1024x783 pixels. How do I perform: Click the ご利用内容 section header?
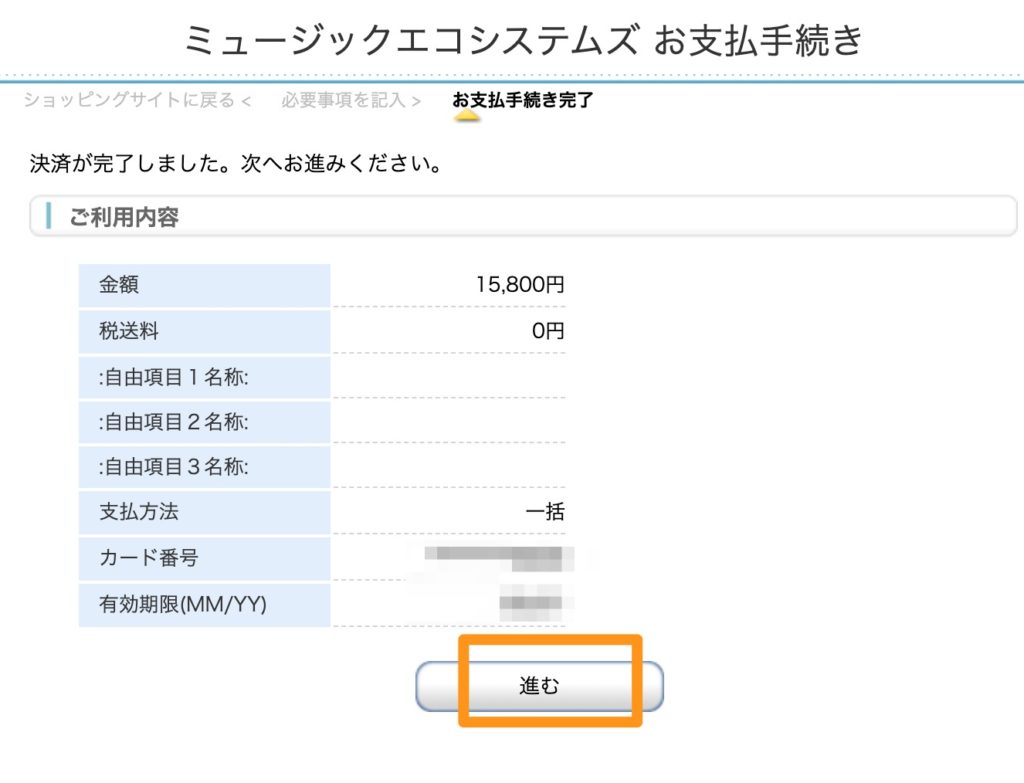point(124,217)
